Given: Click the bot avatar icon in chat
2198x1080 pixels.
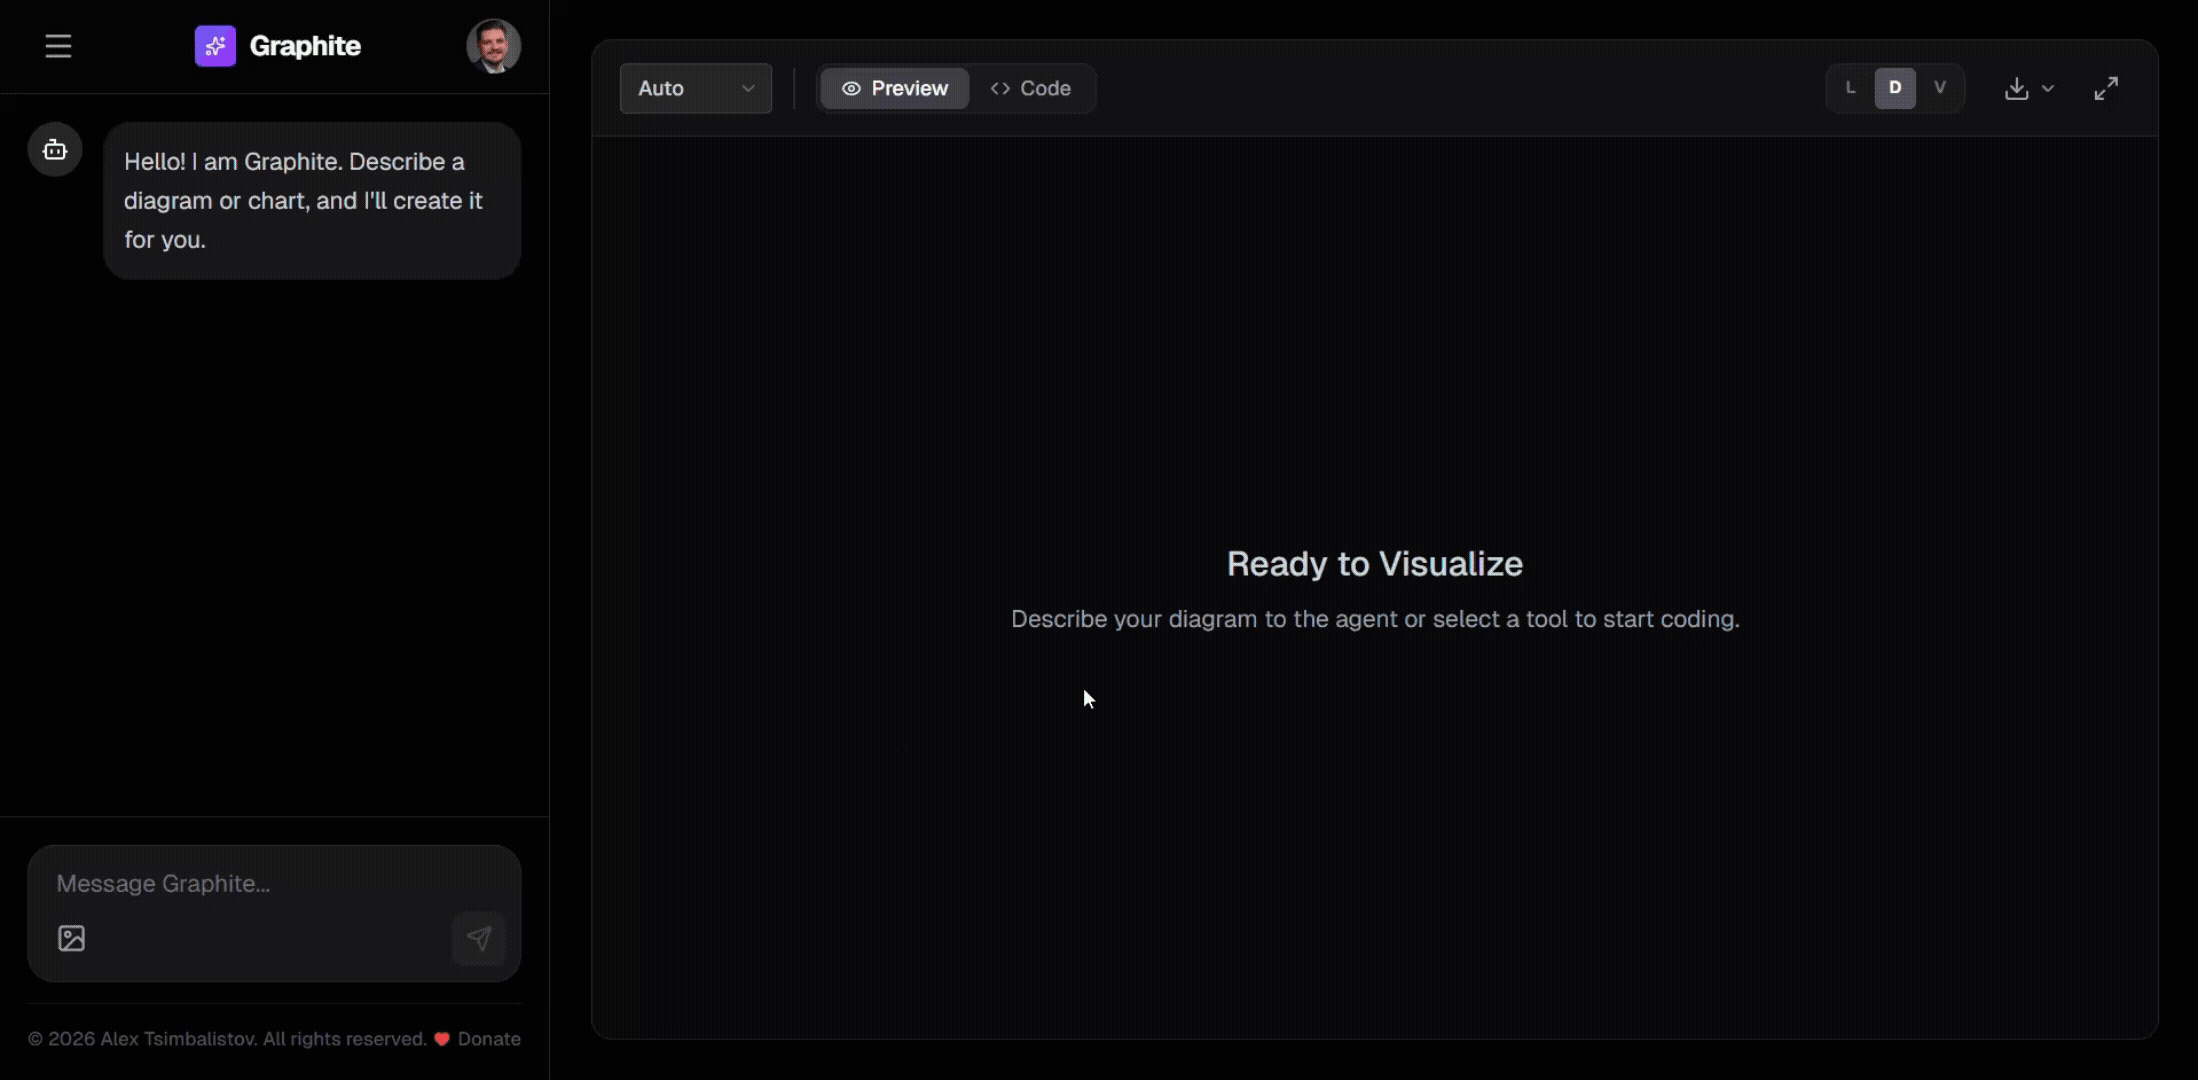Looking at the screenshot, I should point(55,150).
